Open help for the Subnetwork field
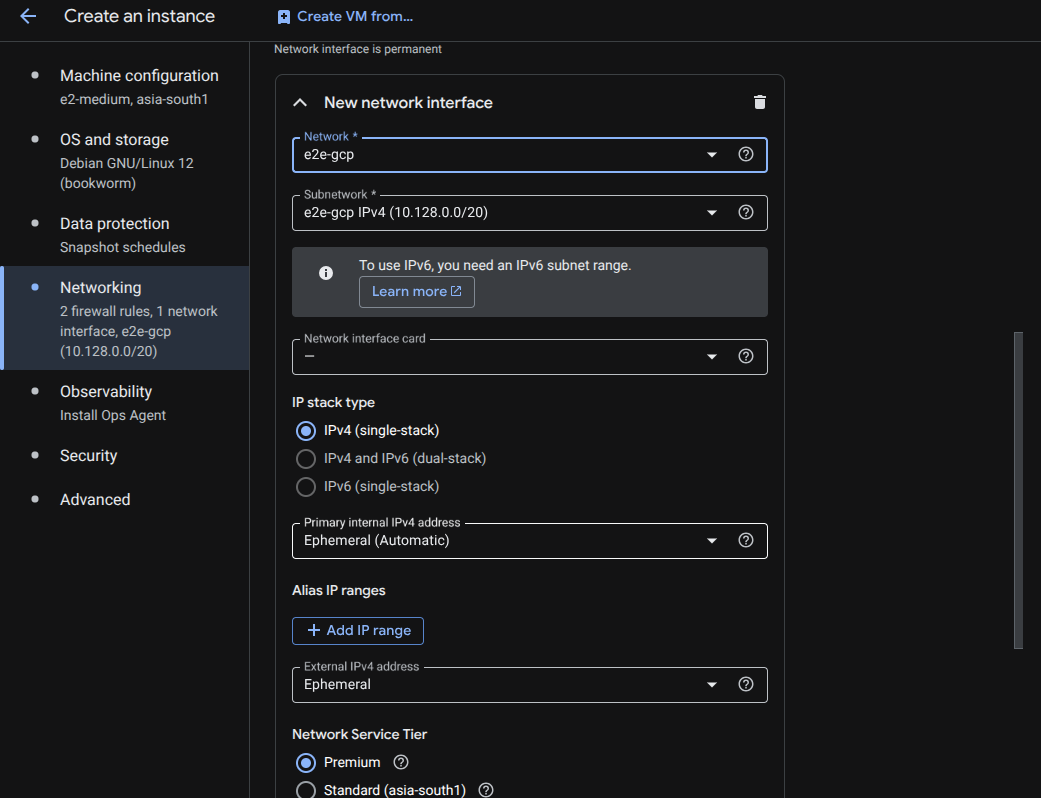Viewport: 1041px width, 798px height. pos(746,212)
